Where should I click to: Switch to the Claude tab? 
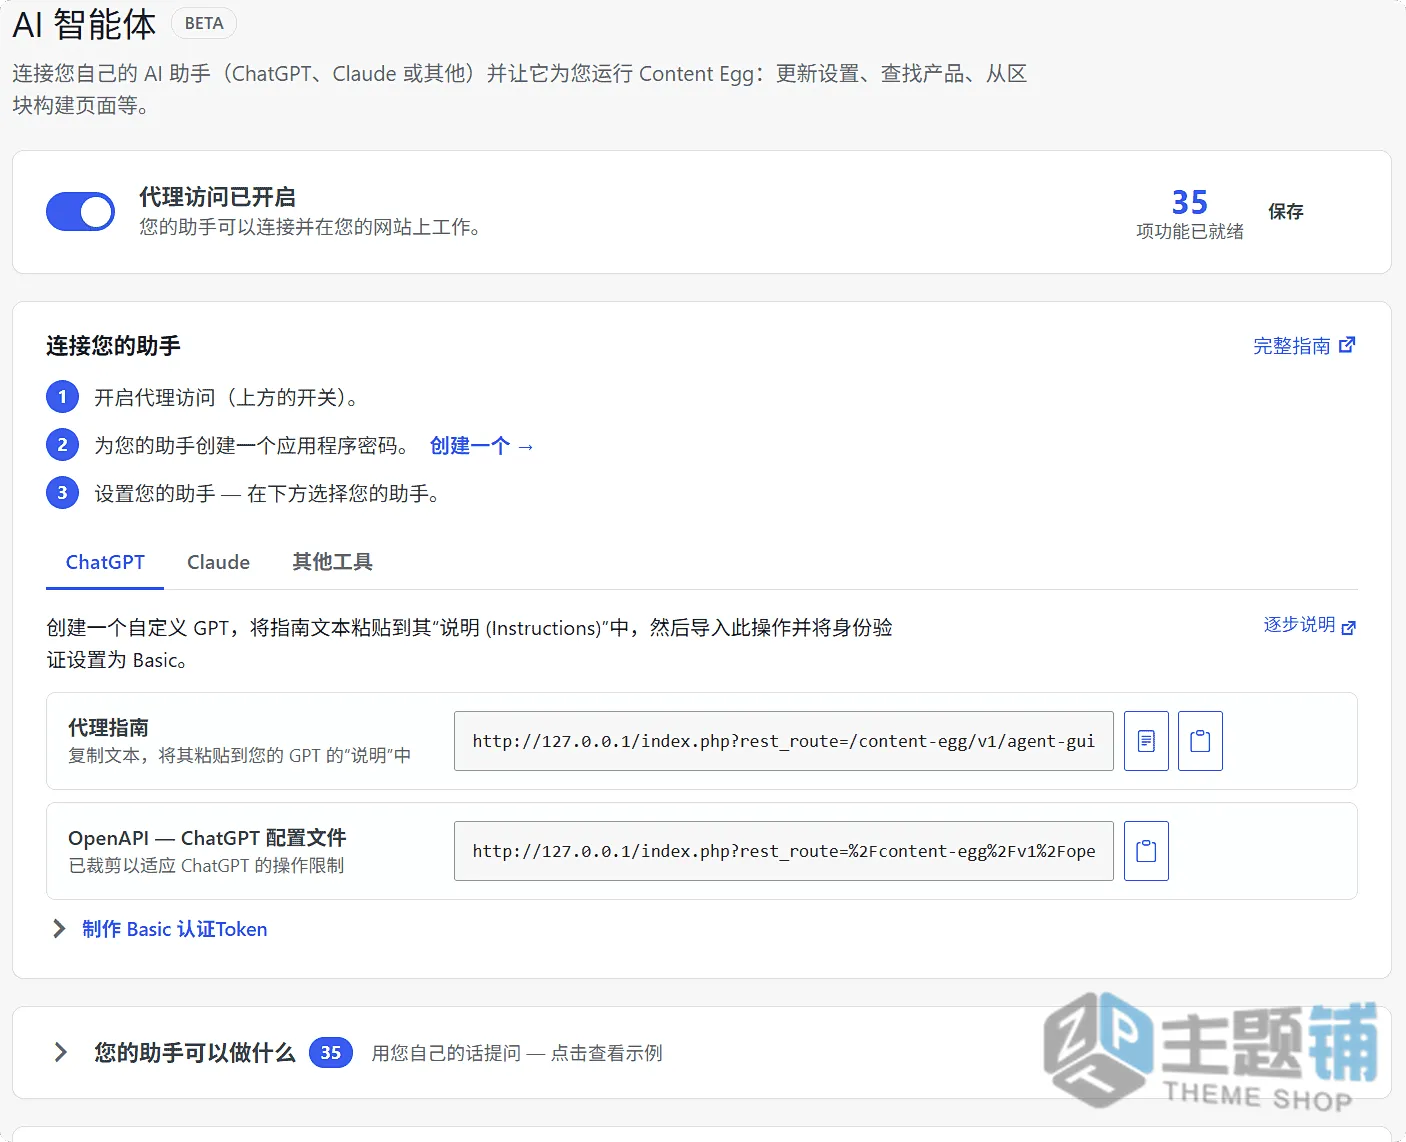pyautogui.click(x=218, y=562)
